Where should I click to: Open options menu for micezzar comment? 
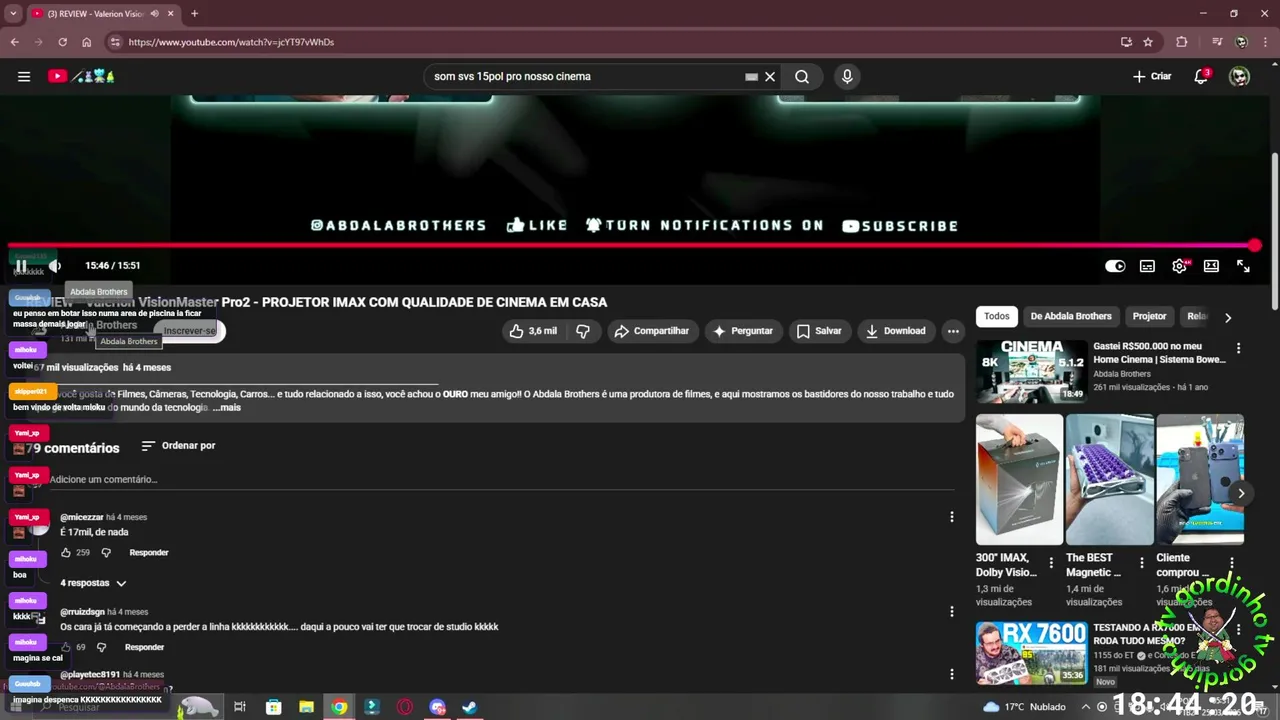(952, 517)
